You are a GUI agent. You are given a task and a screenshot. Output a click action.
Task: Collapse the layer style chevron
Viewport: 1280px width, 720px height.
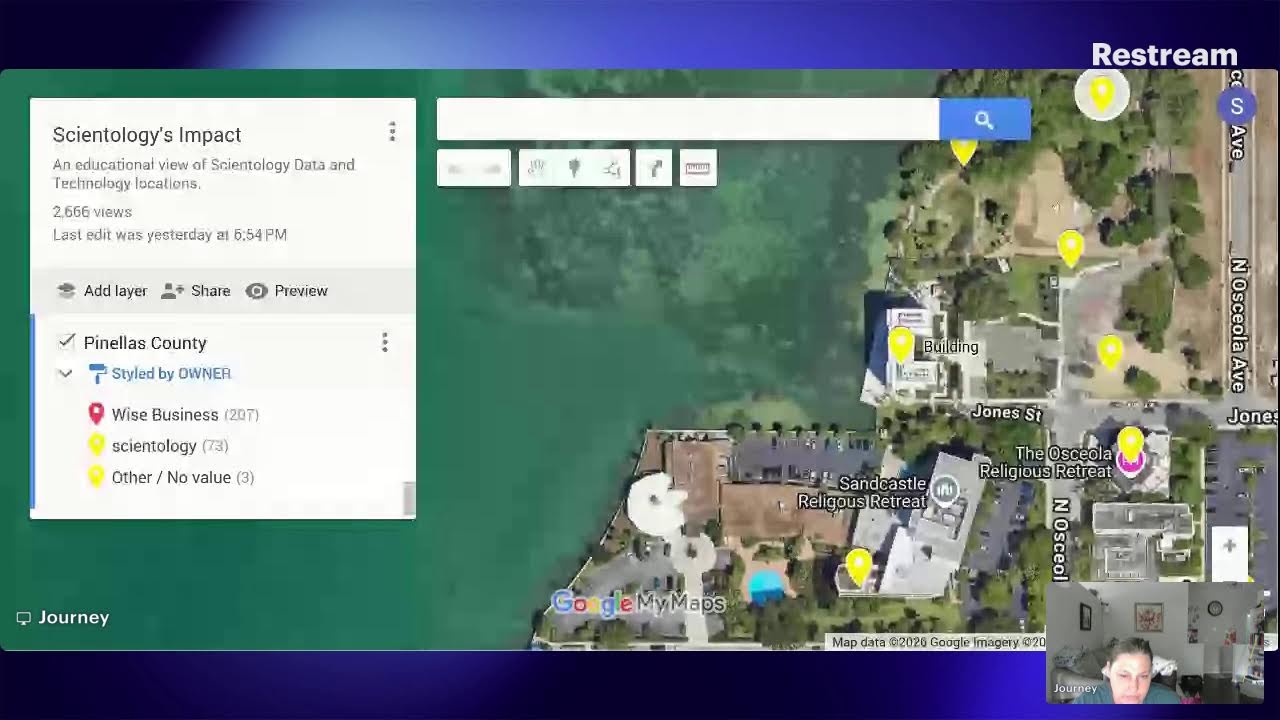(65, 374)
